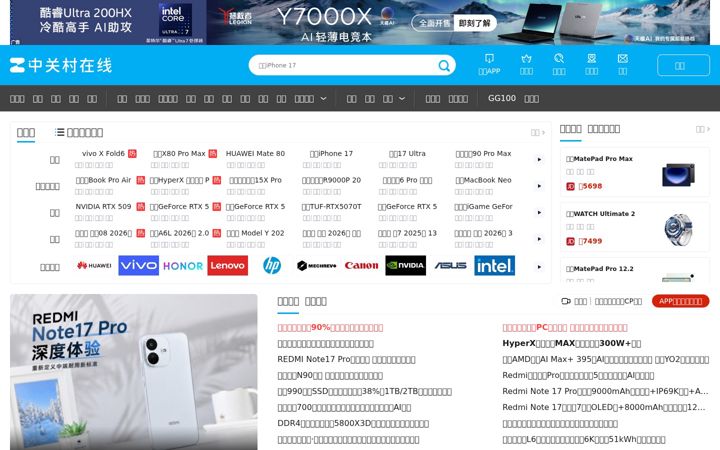Open the first chevron dropdown in the dark navigation bar
720x450 pixels.
tap(323, 98)
